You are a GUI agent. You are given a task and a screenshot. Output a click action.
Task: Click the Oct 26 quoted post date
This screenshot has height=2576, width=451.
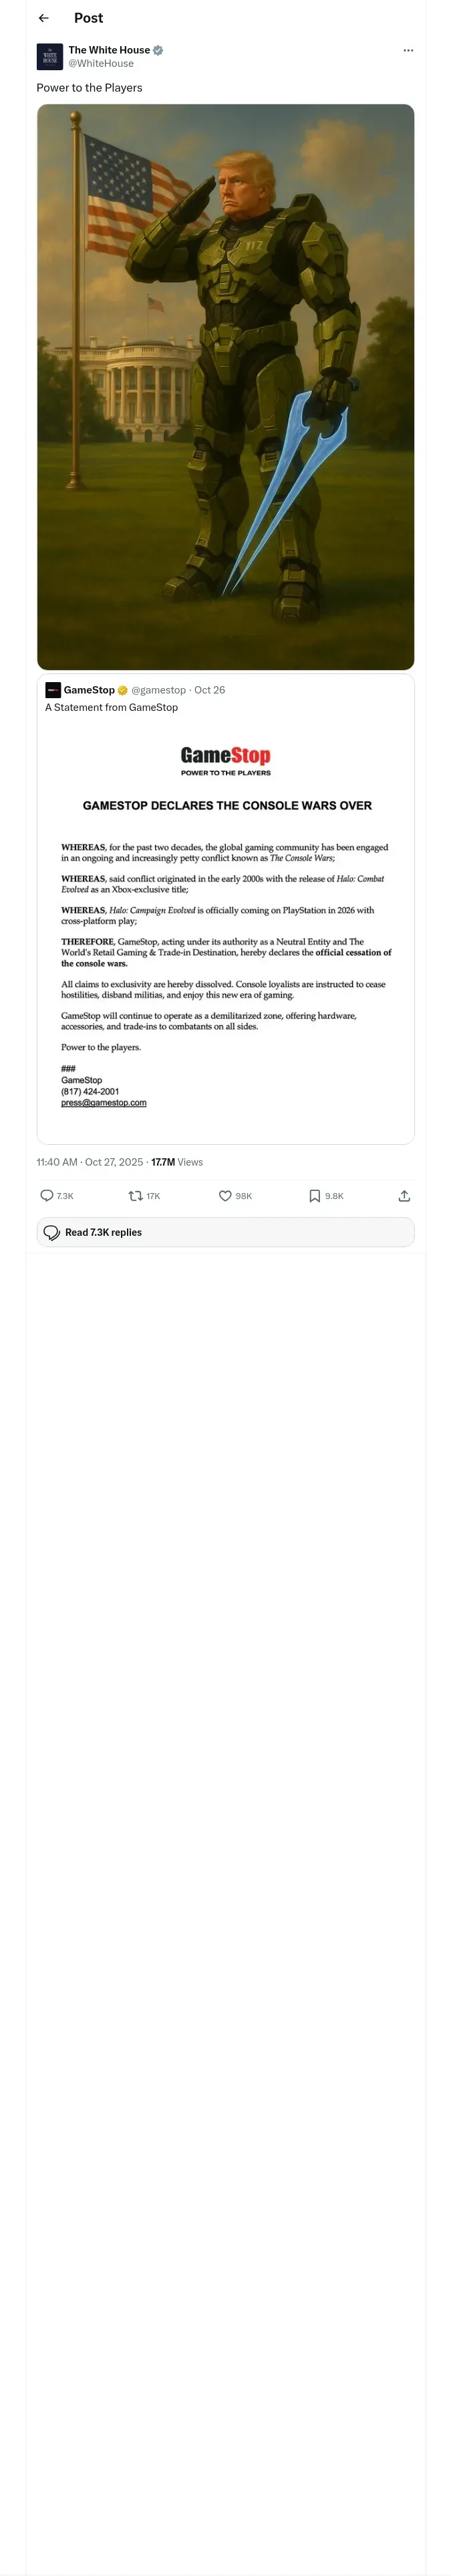210,690
